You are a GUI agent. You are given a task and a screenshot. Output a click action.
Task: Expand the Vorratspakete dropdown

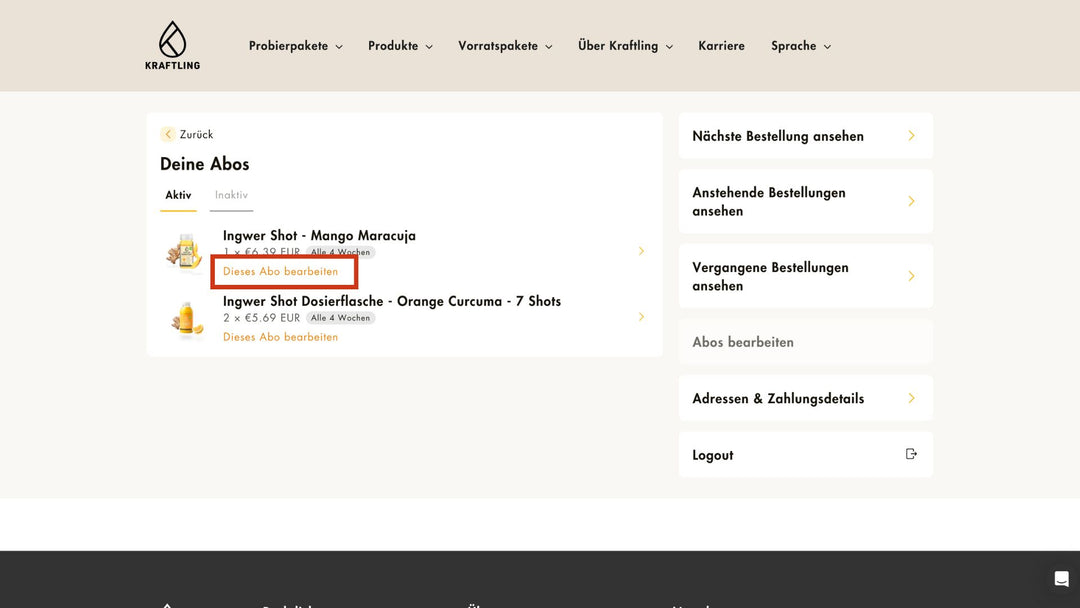(x=505, y=46)
